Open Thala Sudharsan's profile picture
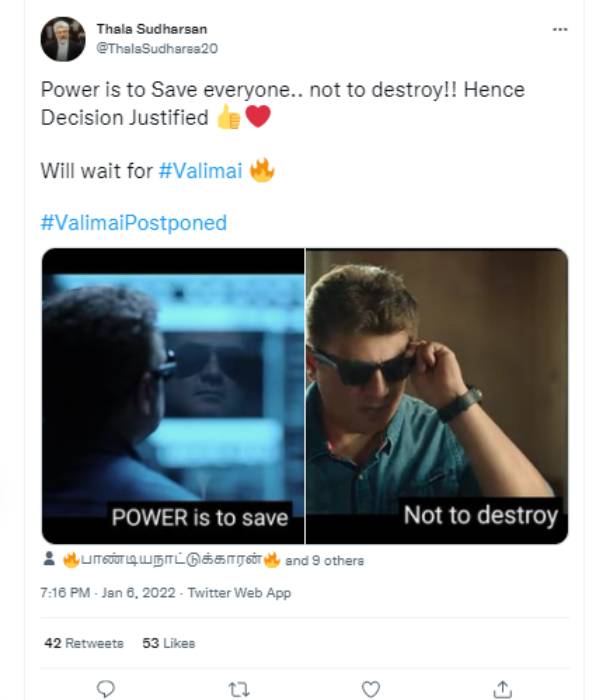This screenshot has height=700, width=600. click(63, 39)
